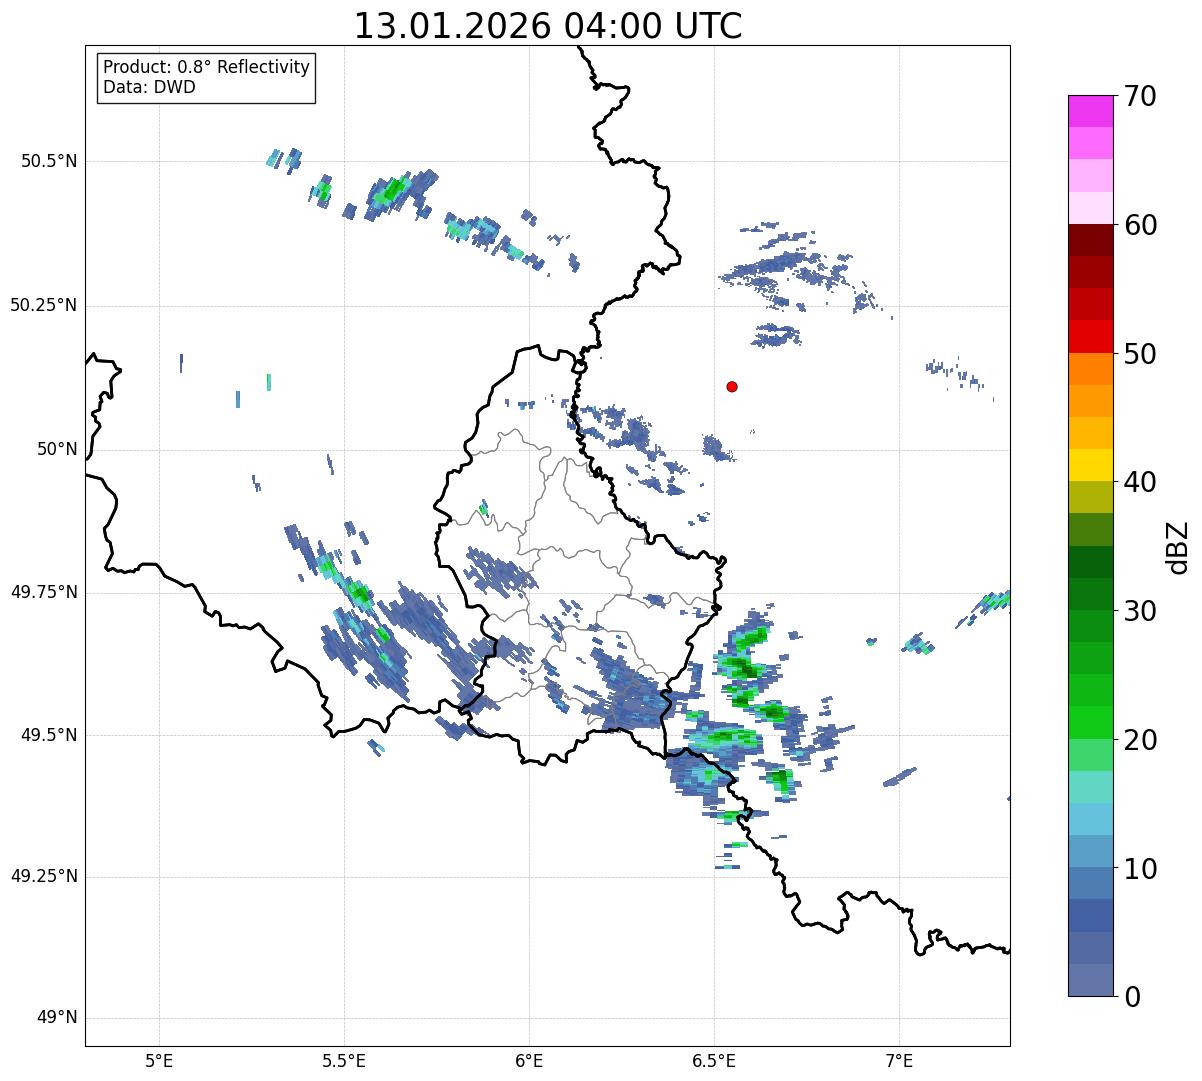Click the bright green colorbar segment just above 20
Image resolution: width=1202 pixels, height=1081 pixels.
(x=1090, y=722)
